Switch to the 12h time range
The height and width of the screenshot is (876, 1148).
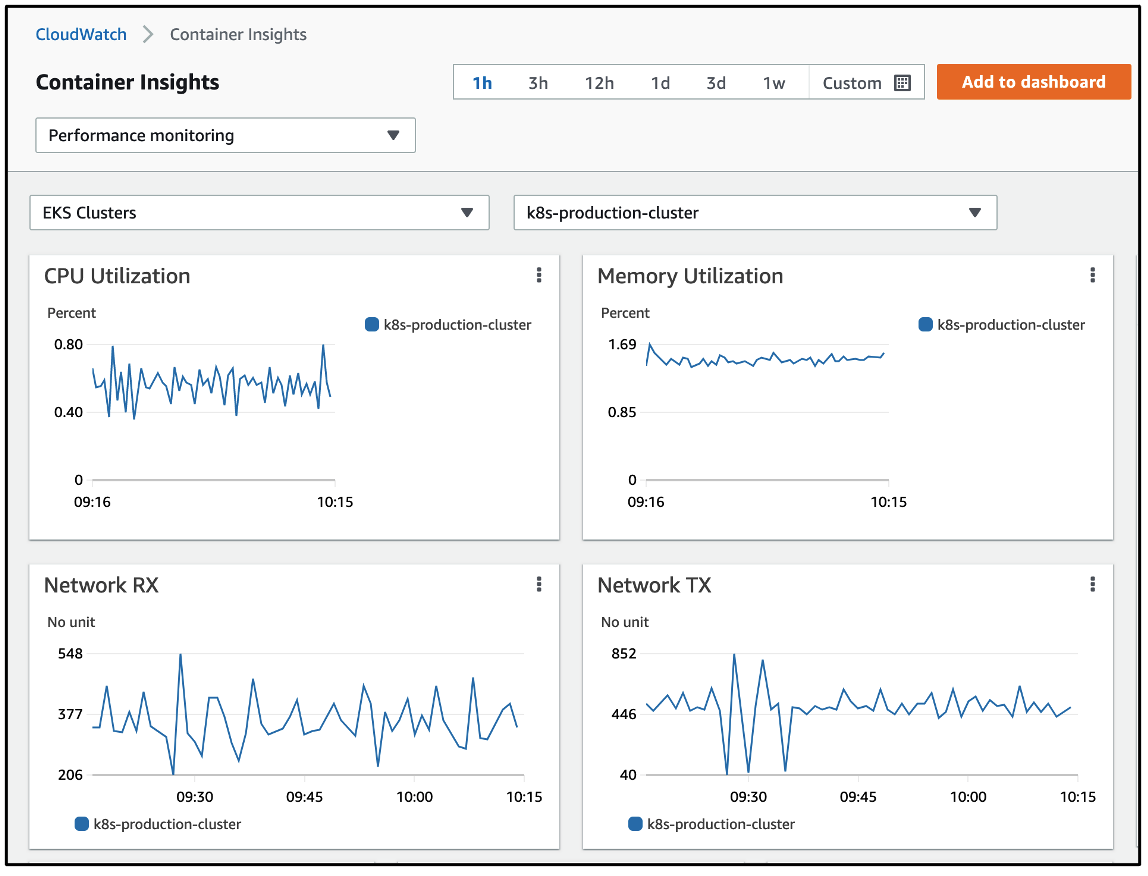pos(599,82)
